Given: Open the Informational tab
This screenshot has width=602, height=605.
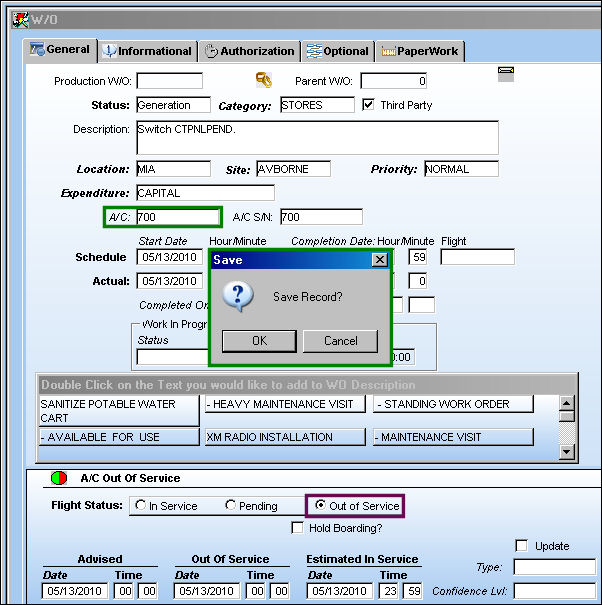Looking at the screenshot, I should point(147,51).
